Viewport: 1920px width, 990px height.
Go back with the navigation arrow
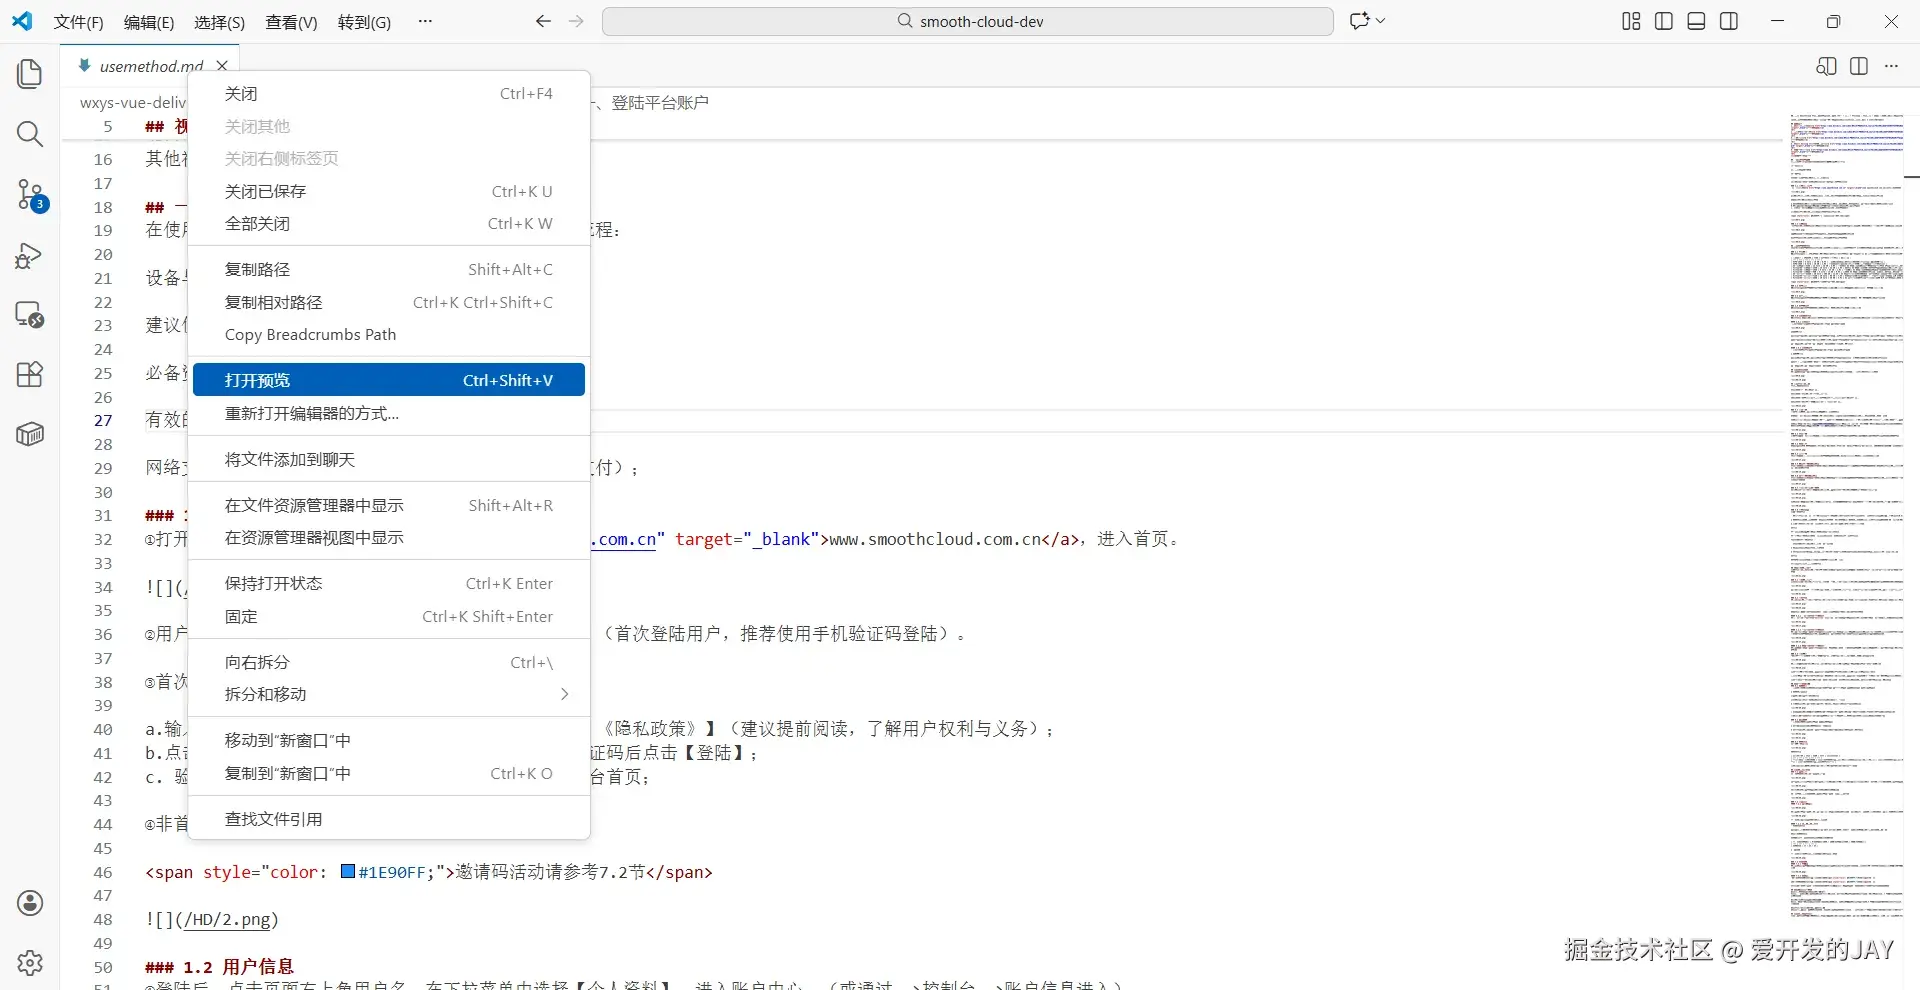543,21
